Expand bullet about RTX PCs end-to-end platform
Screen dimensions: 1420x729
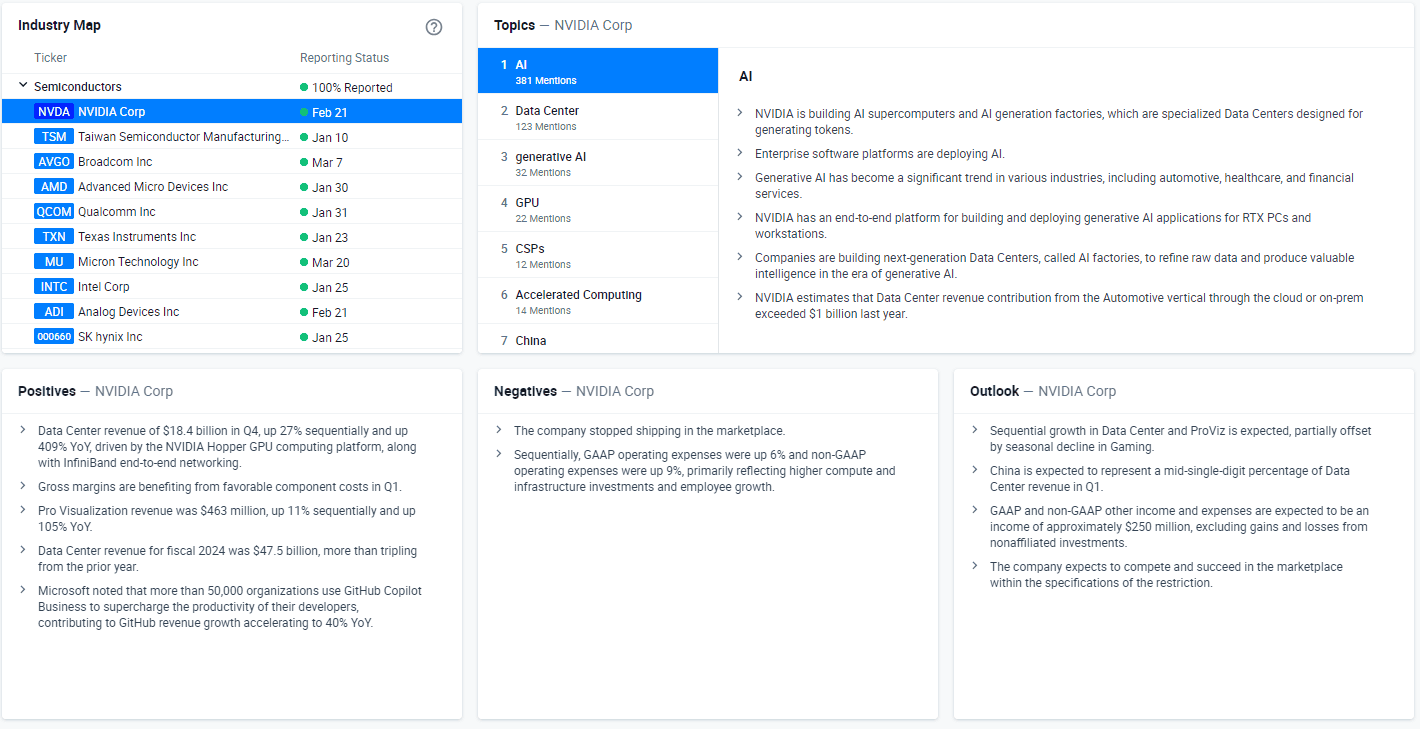pyautogui.click(x=740, y=217)
